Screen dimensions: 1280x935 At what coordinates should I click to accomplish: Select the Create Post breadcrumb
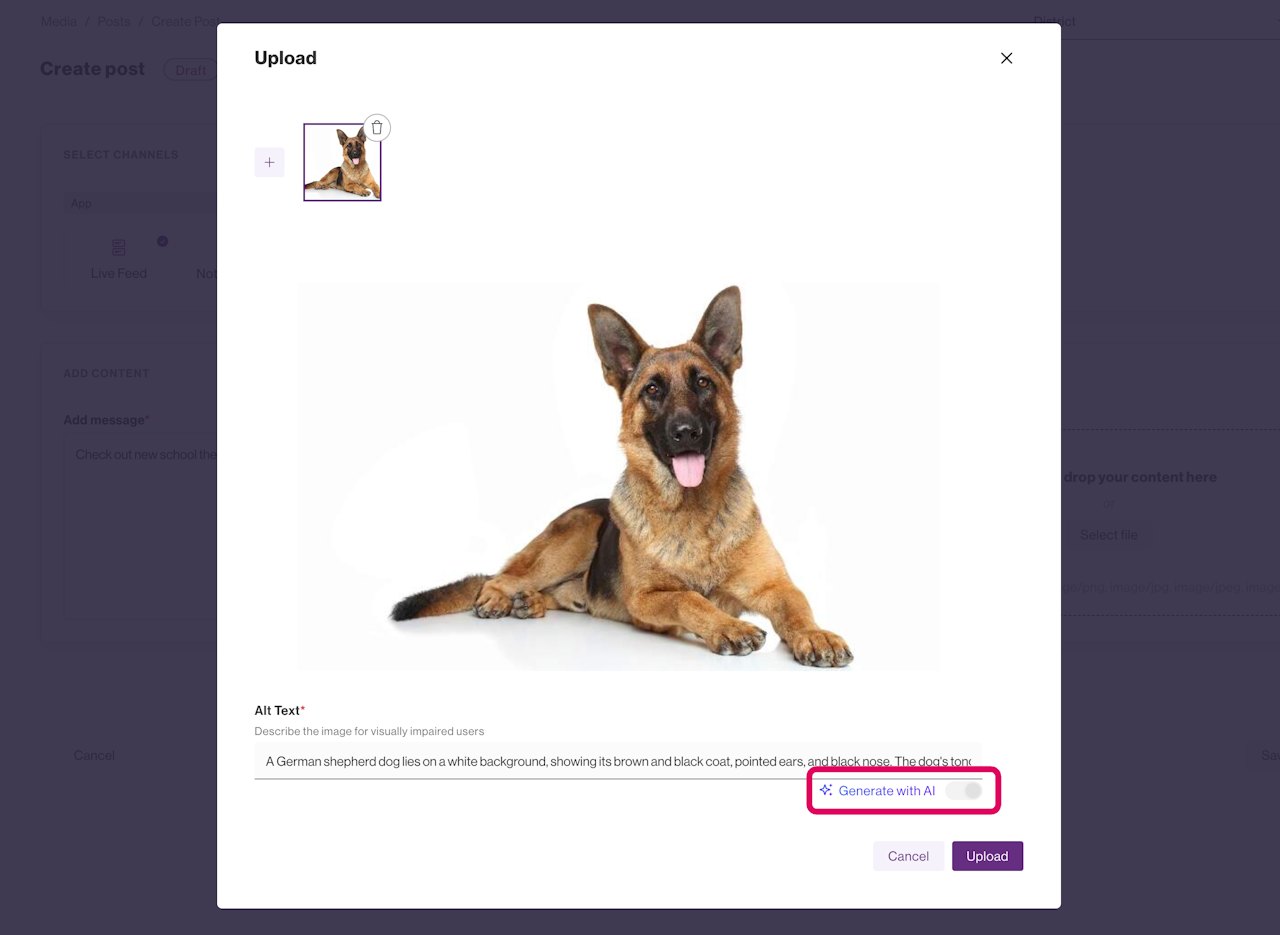pyautogui.click(x=184, y=21)
